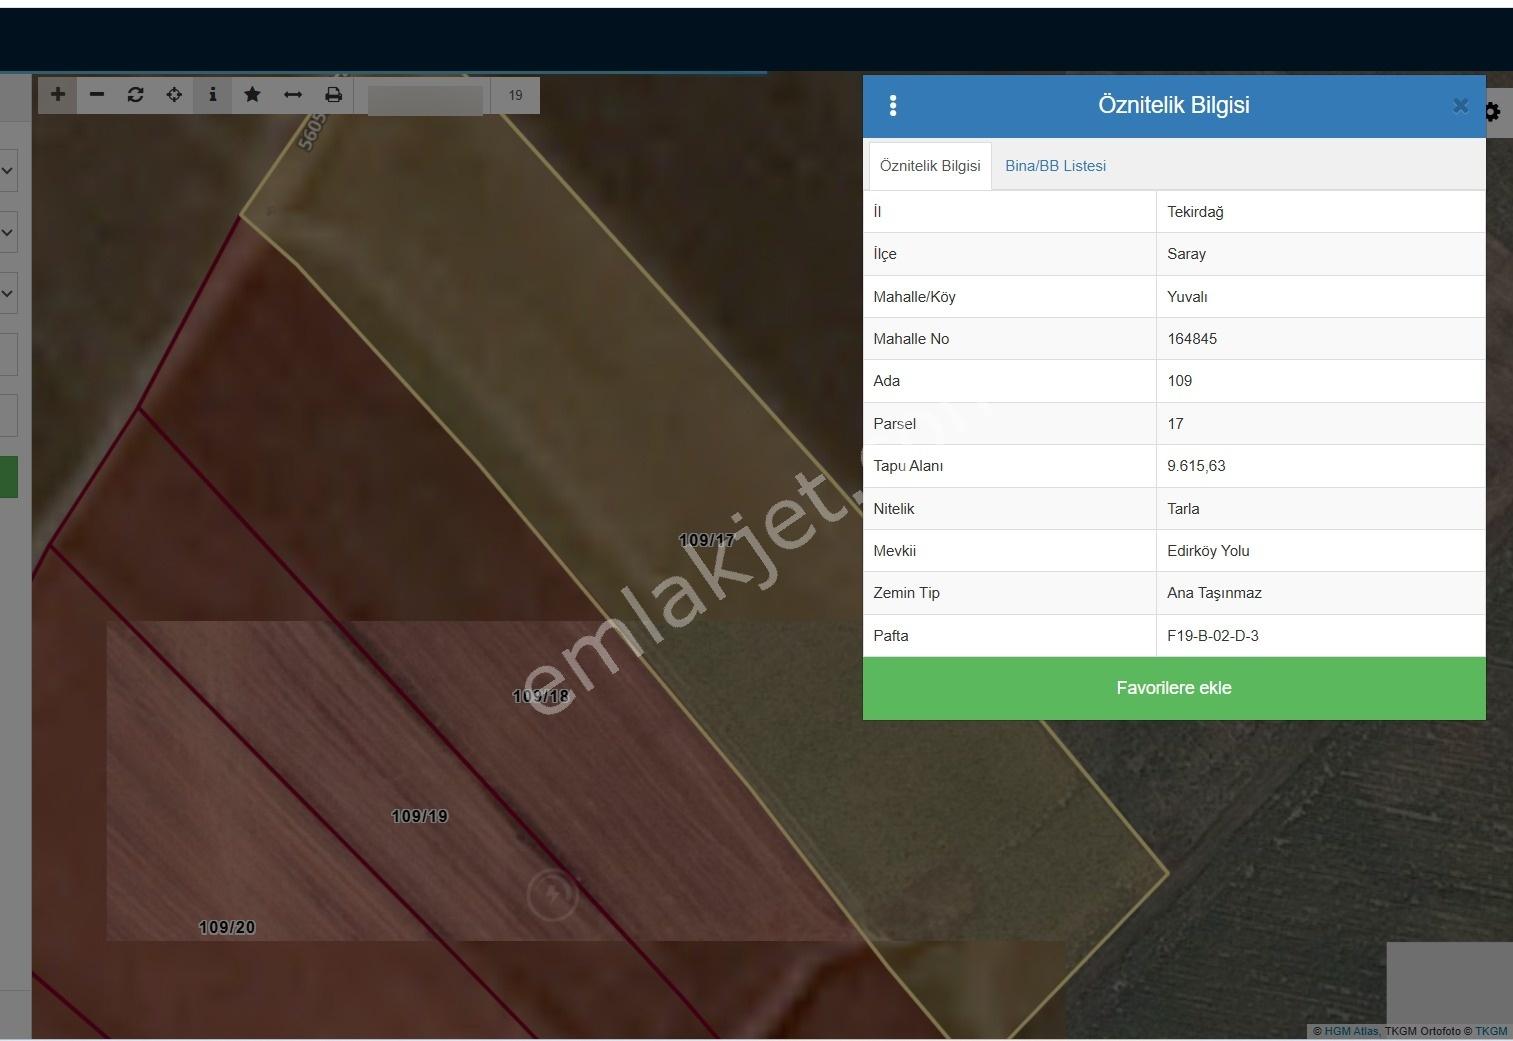
Task: Click the zoom level 19 field
Action: [515, 95]
